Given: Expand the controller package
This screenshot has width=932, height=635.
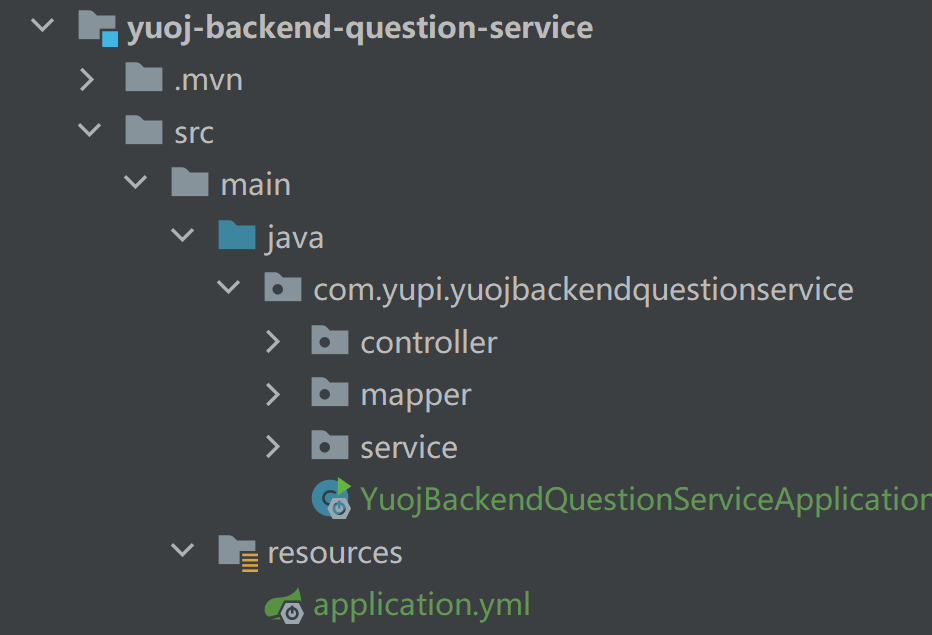Looking at the screenshot, I should pos(275,342).
